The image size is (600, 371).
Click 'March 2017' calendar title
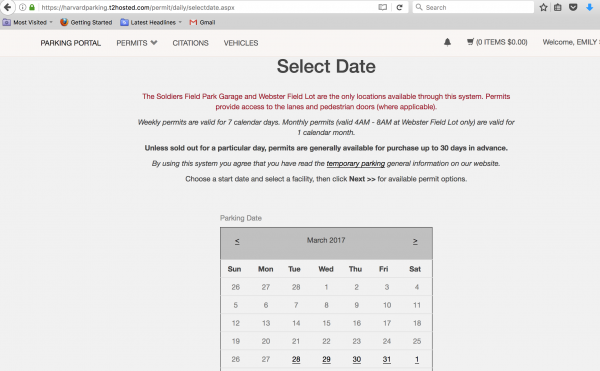tap(326, 240)
